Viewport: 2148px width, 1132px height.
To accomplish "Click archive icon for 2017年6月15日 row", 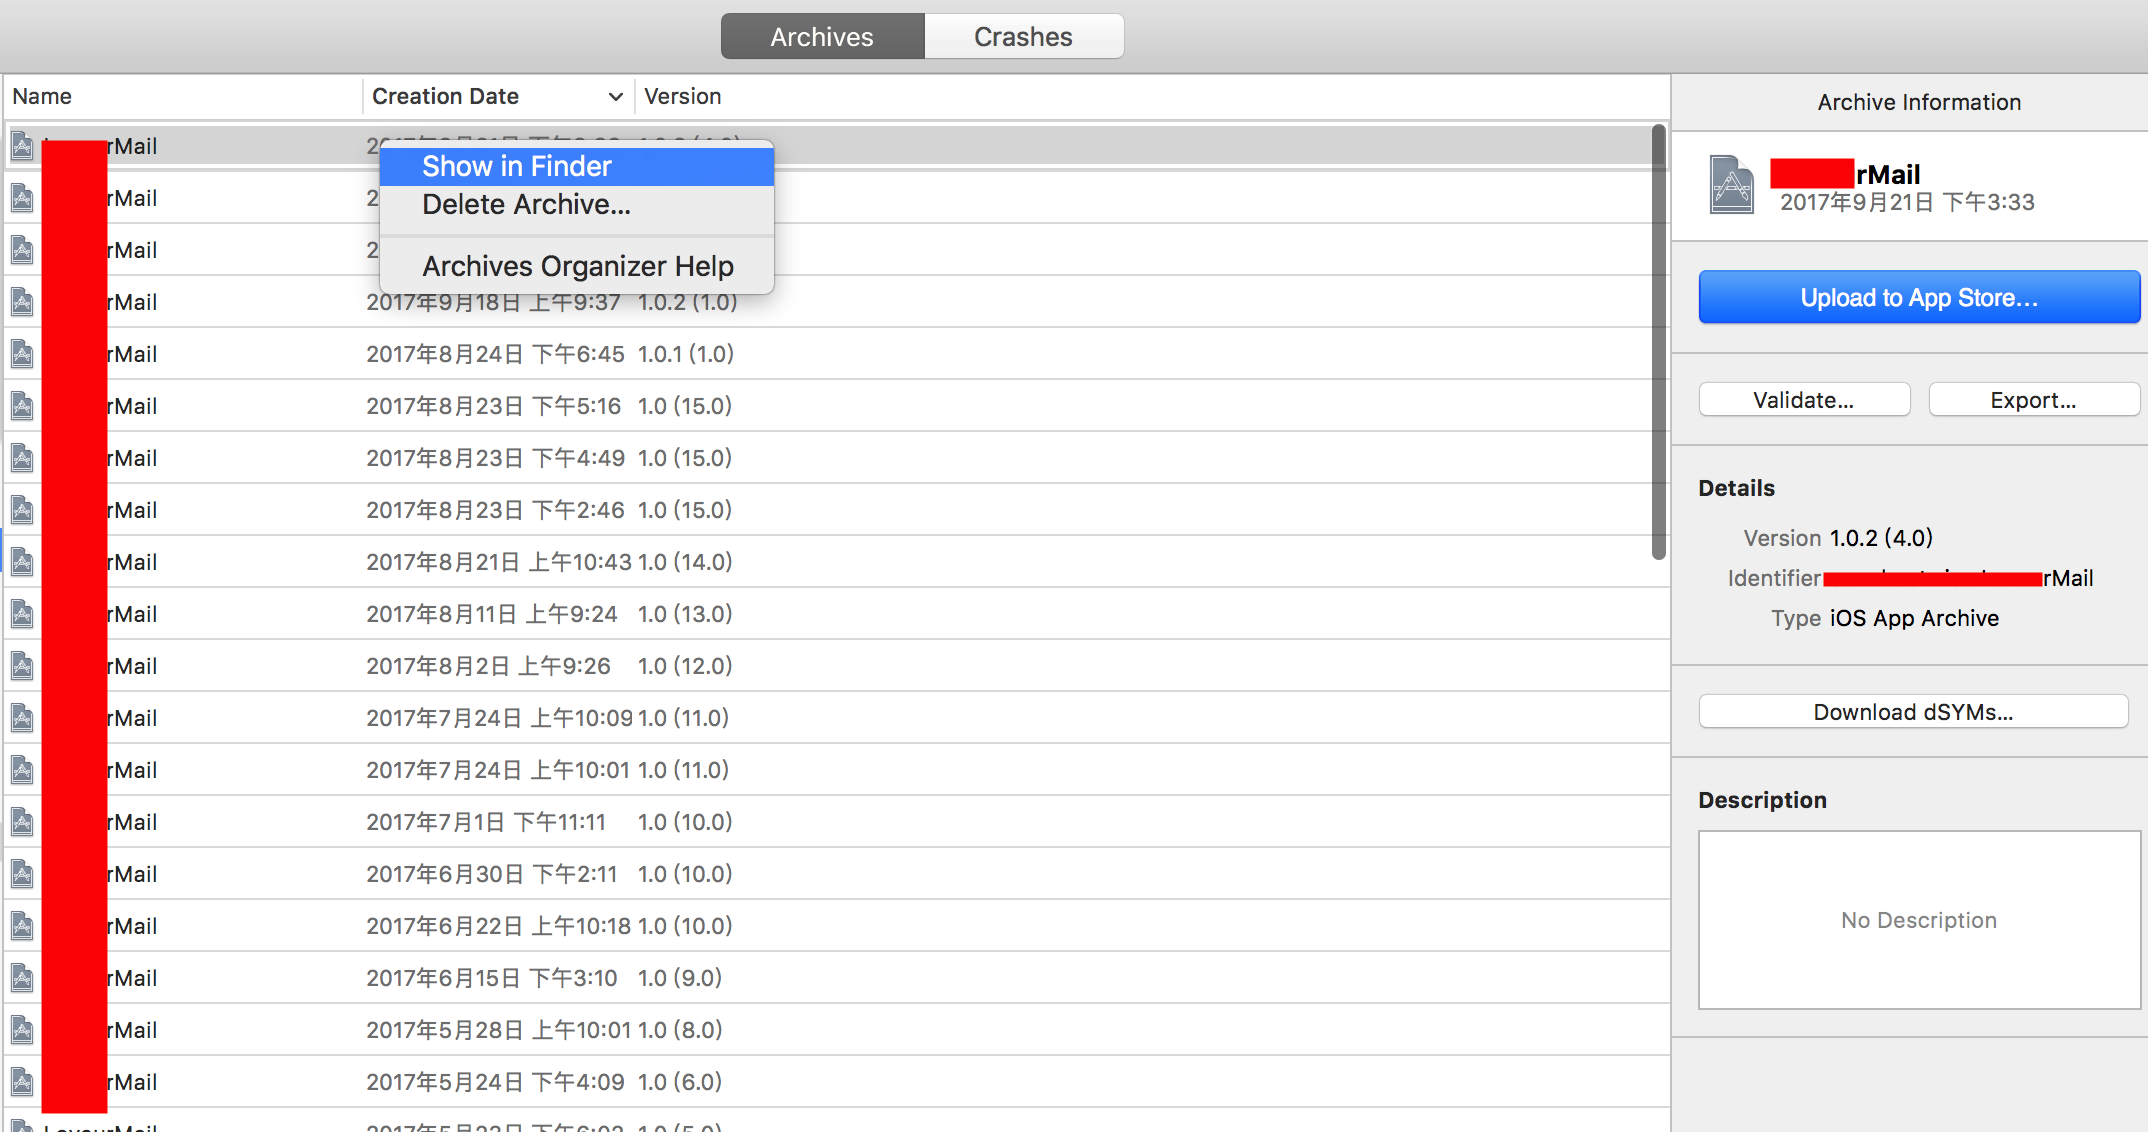I will tap(22, 978).
